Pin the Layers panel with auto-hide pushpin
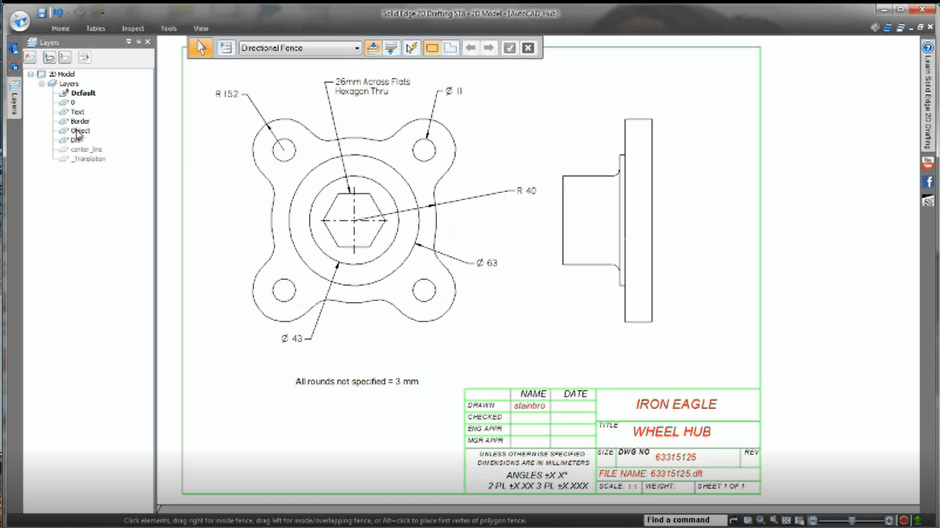 pos(138,42)
